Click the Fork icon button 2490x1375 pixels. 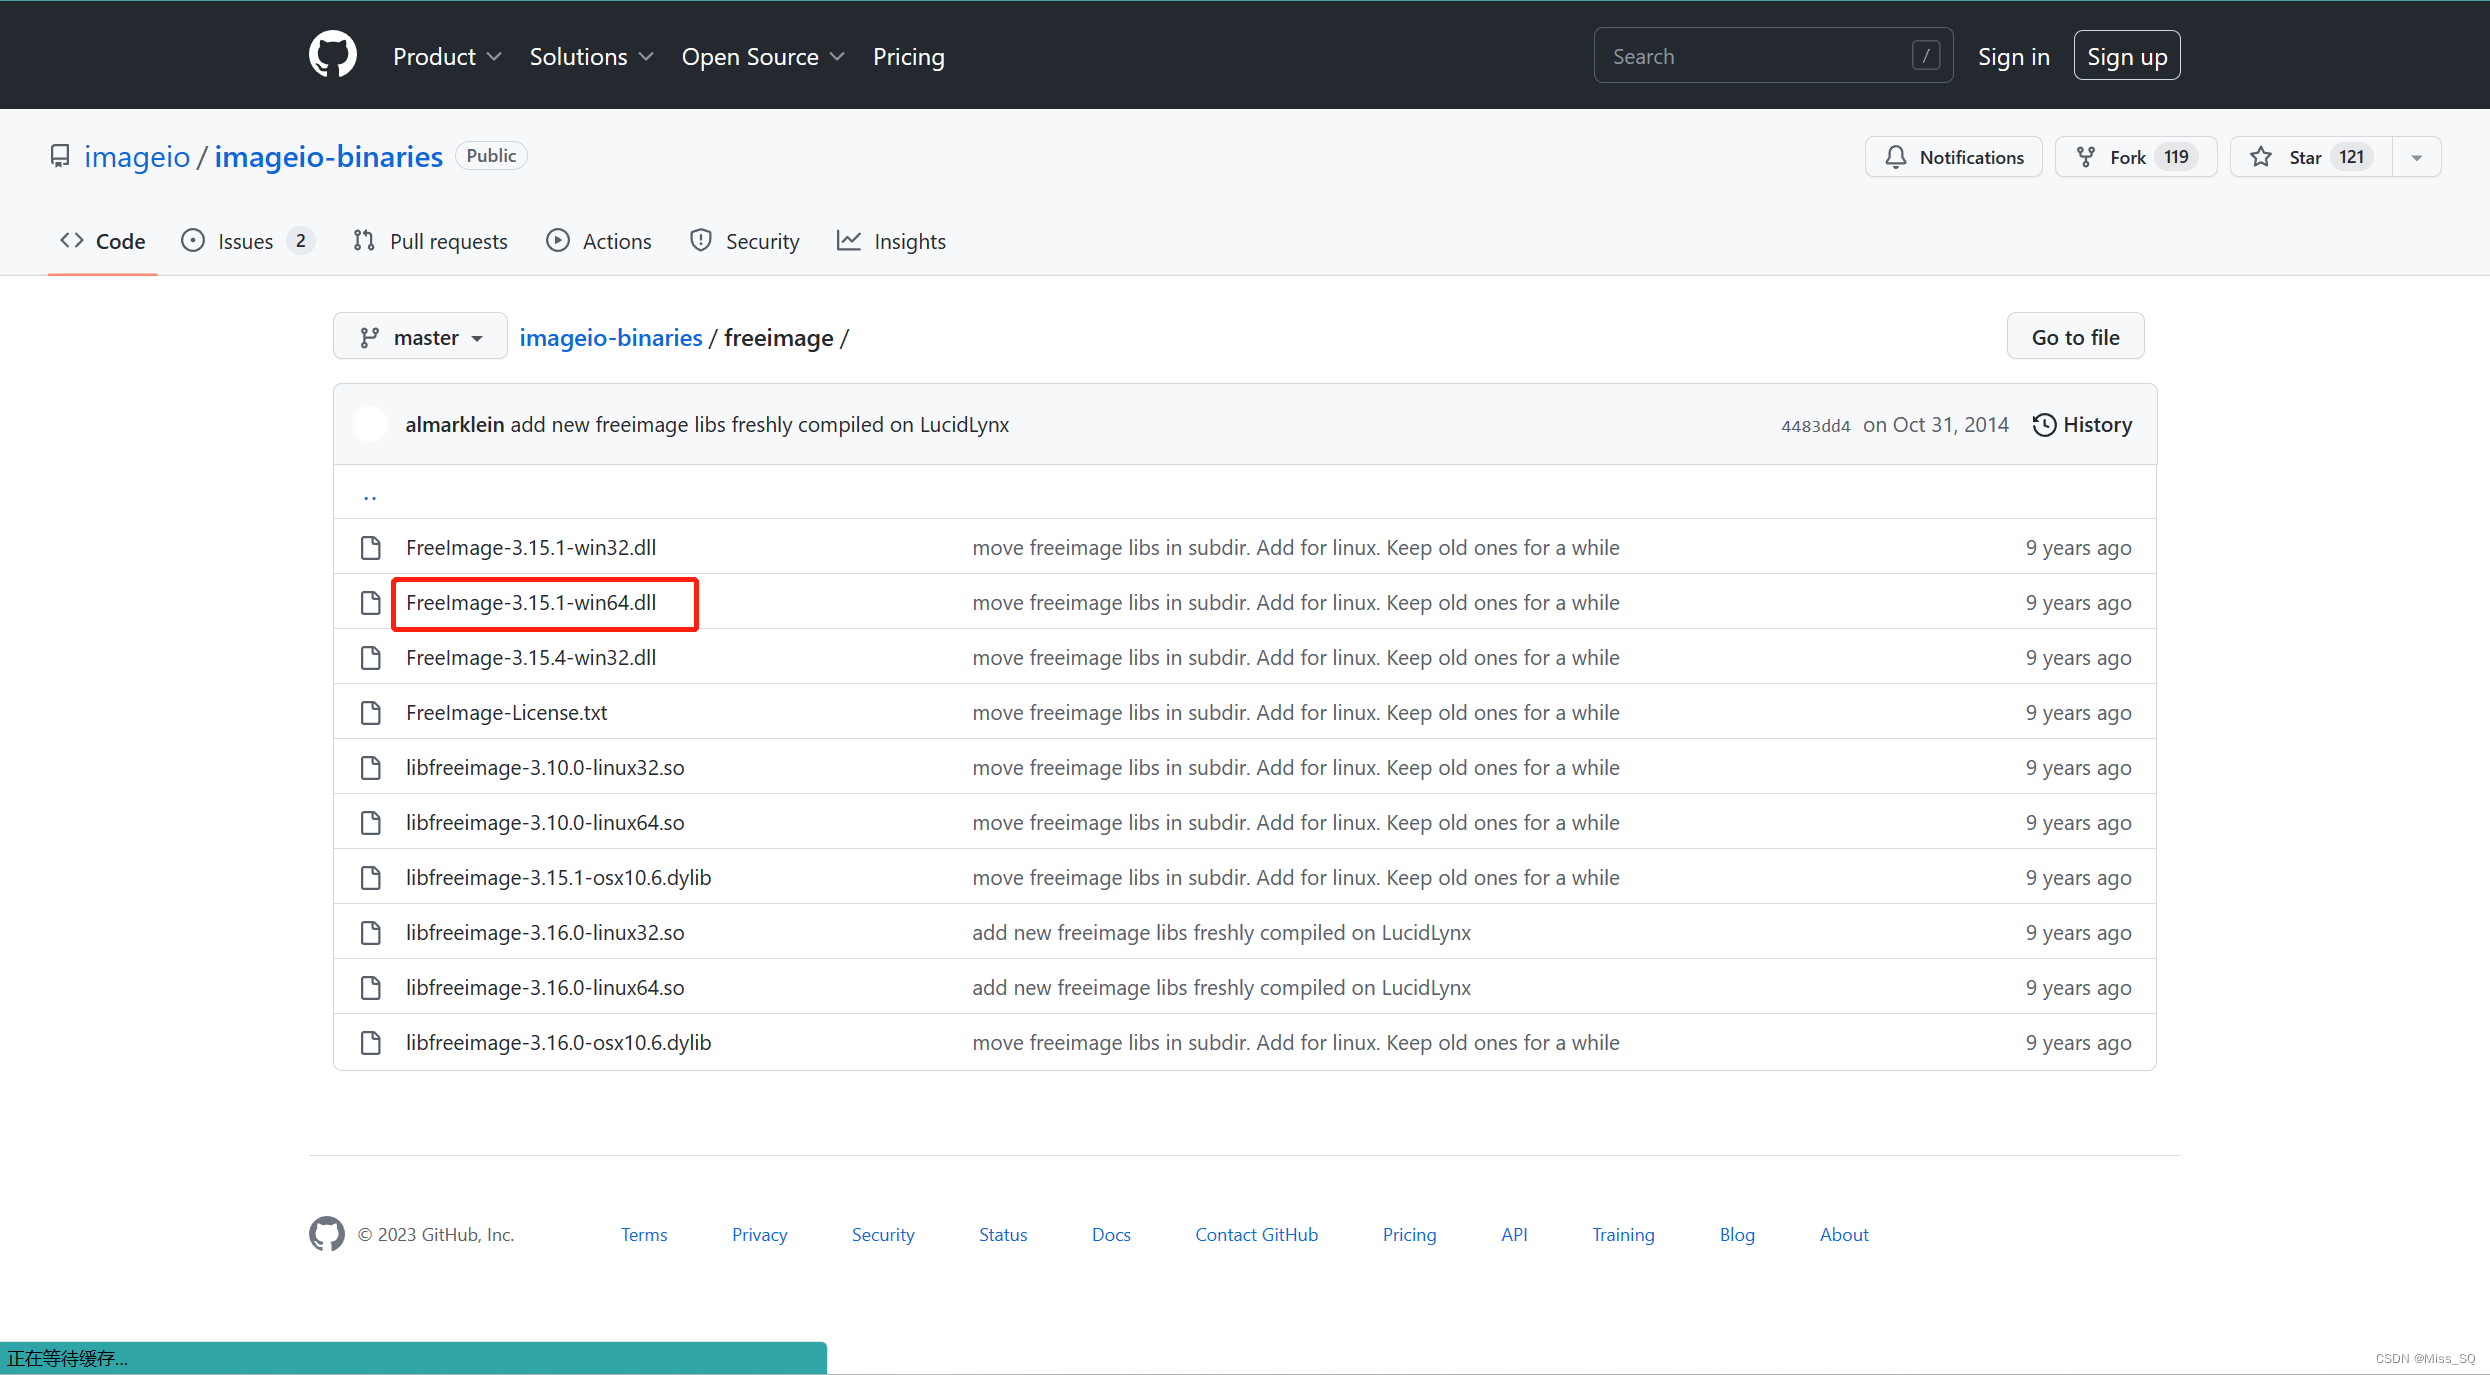point(2086,157)
